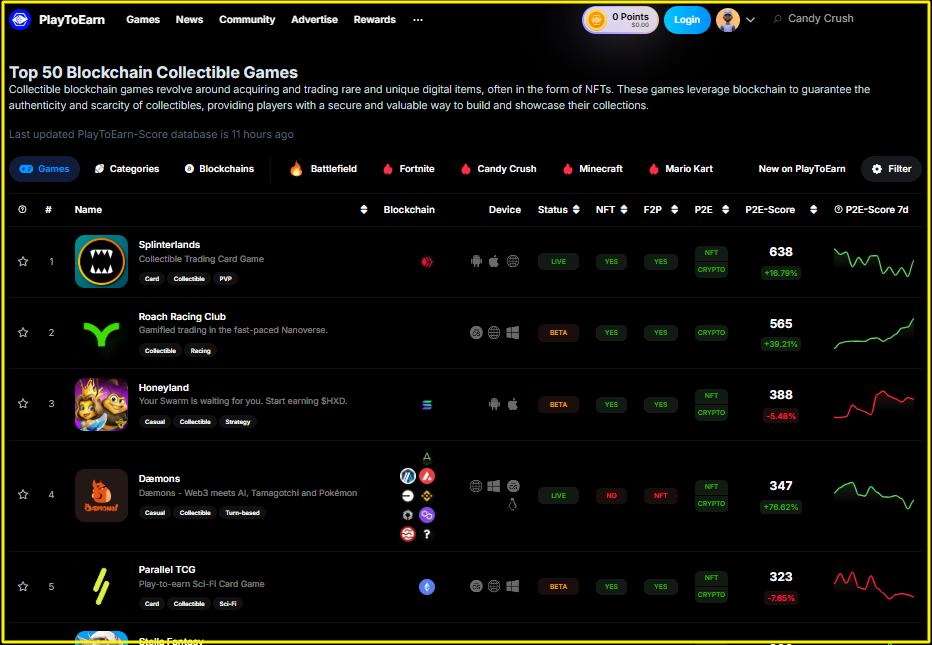The width and height of the screenshot is (932, 645).
Task: Click the Windows device icon for Roach Racing Club
Action: tap(513, 332)
